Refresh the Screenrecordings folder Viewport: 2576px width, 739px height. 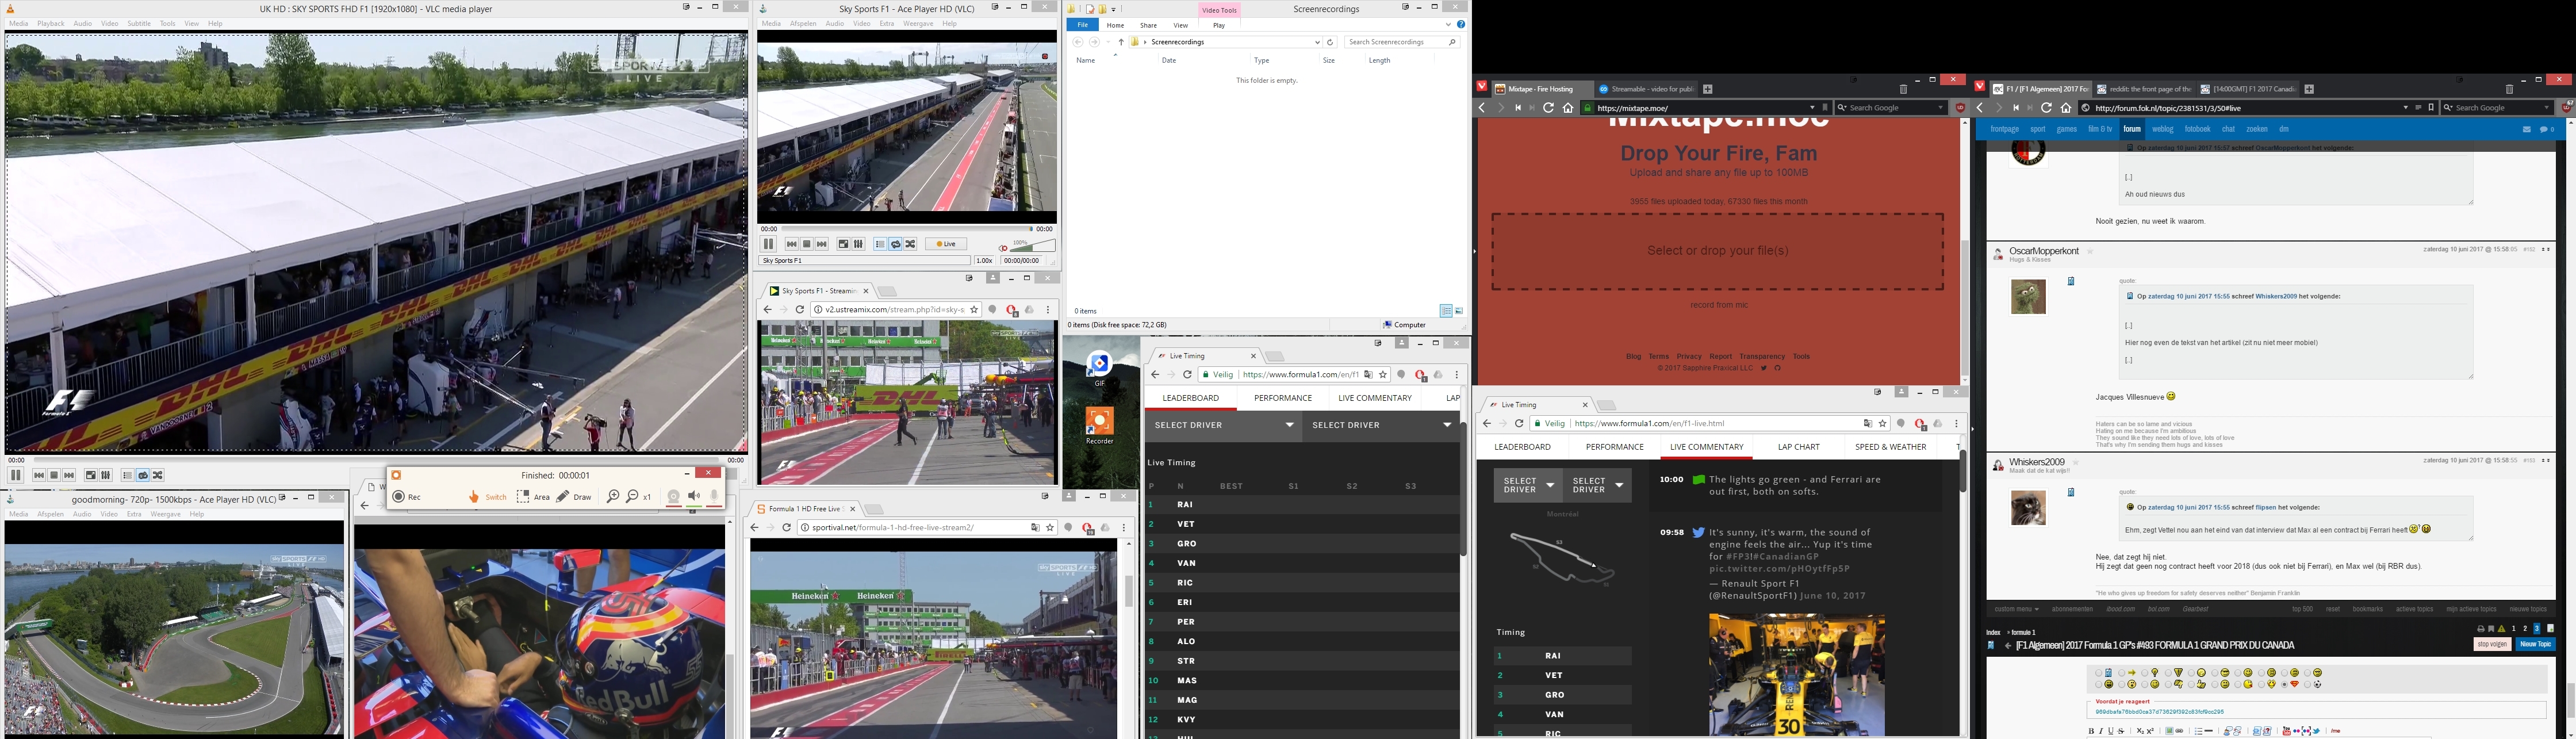point(1330,42)
